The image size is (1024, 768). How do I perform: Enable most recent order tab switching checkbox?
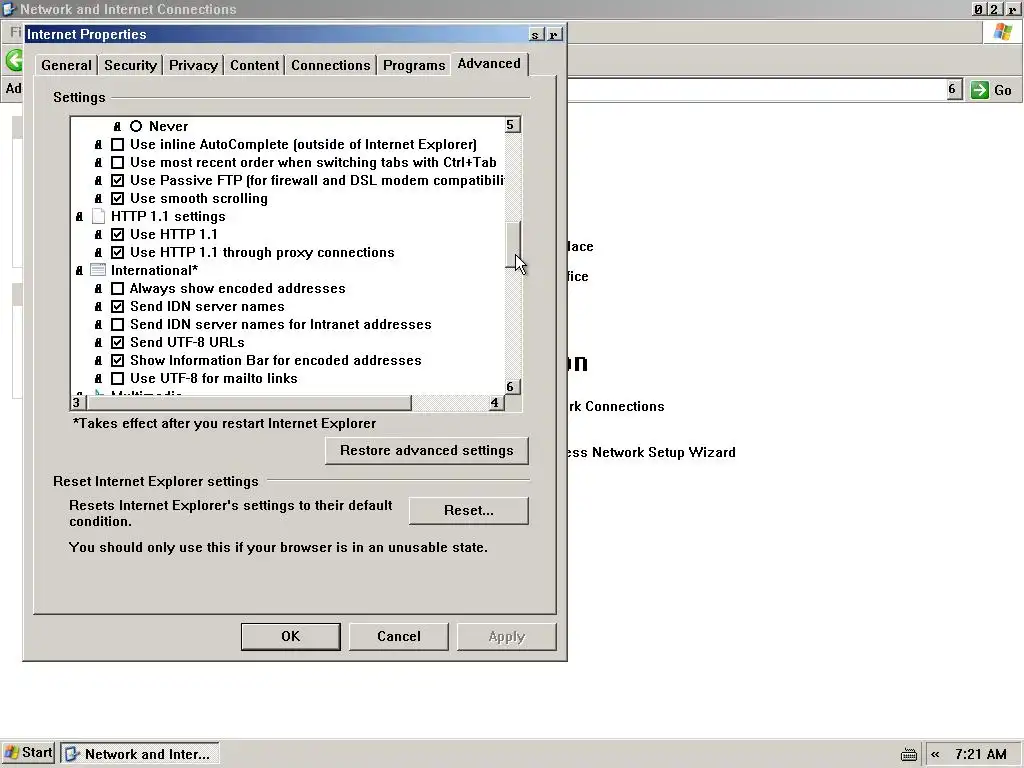[118, 163]
